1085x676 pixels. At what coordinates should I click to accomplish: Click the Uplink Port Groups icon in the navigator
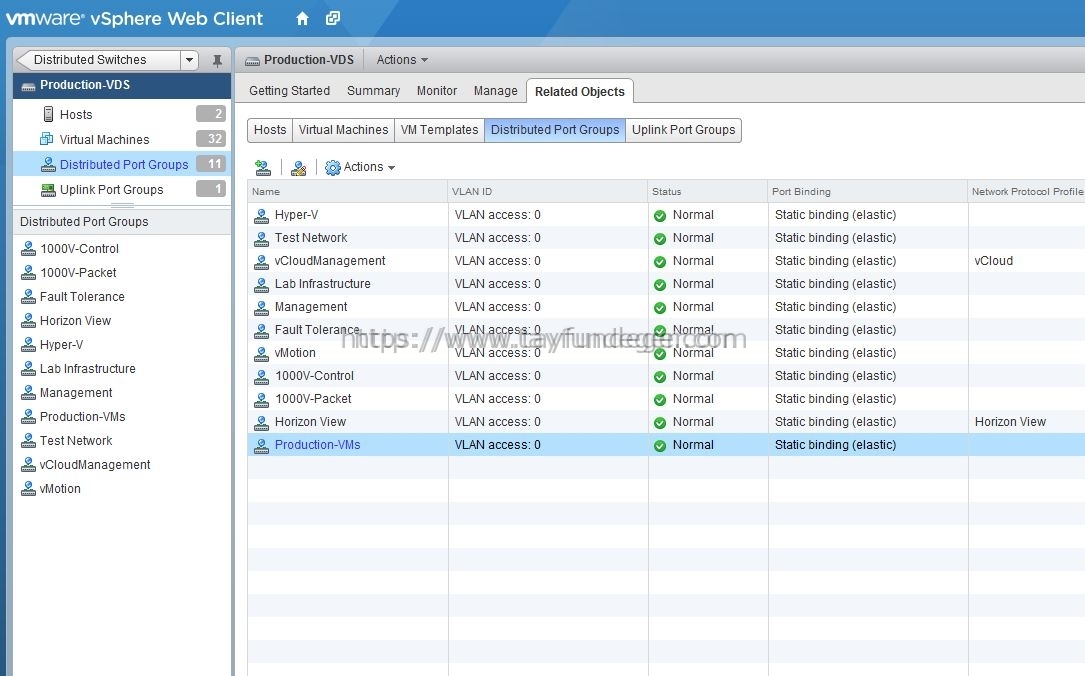pyautogui.click(x=48, y=190)
